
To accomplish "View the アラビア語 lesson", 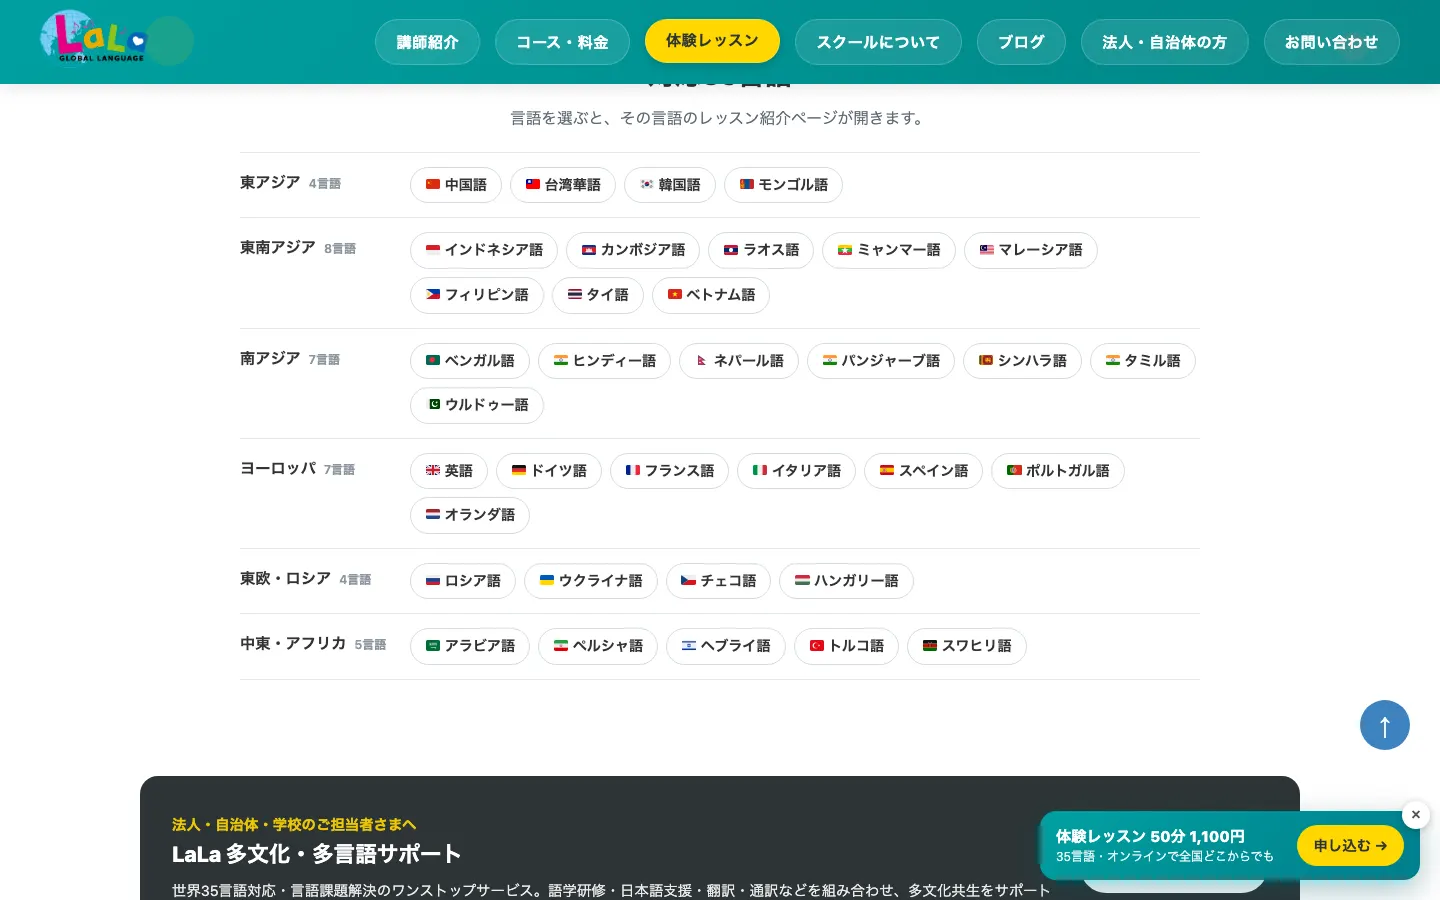I will pos(470,646).
